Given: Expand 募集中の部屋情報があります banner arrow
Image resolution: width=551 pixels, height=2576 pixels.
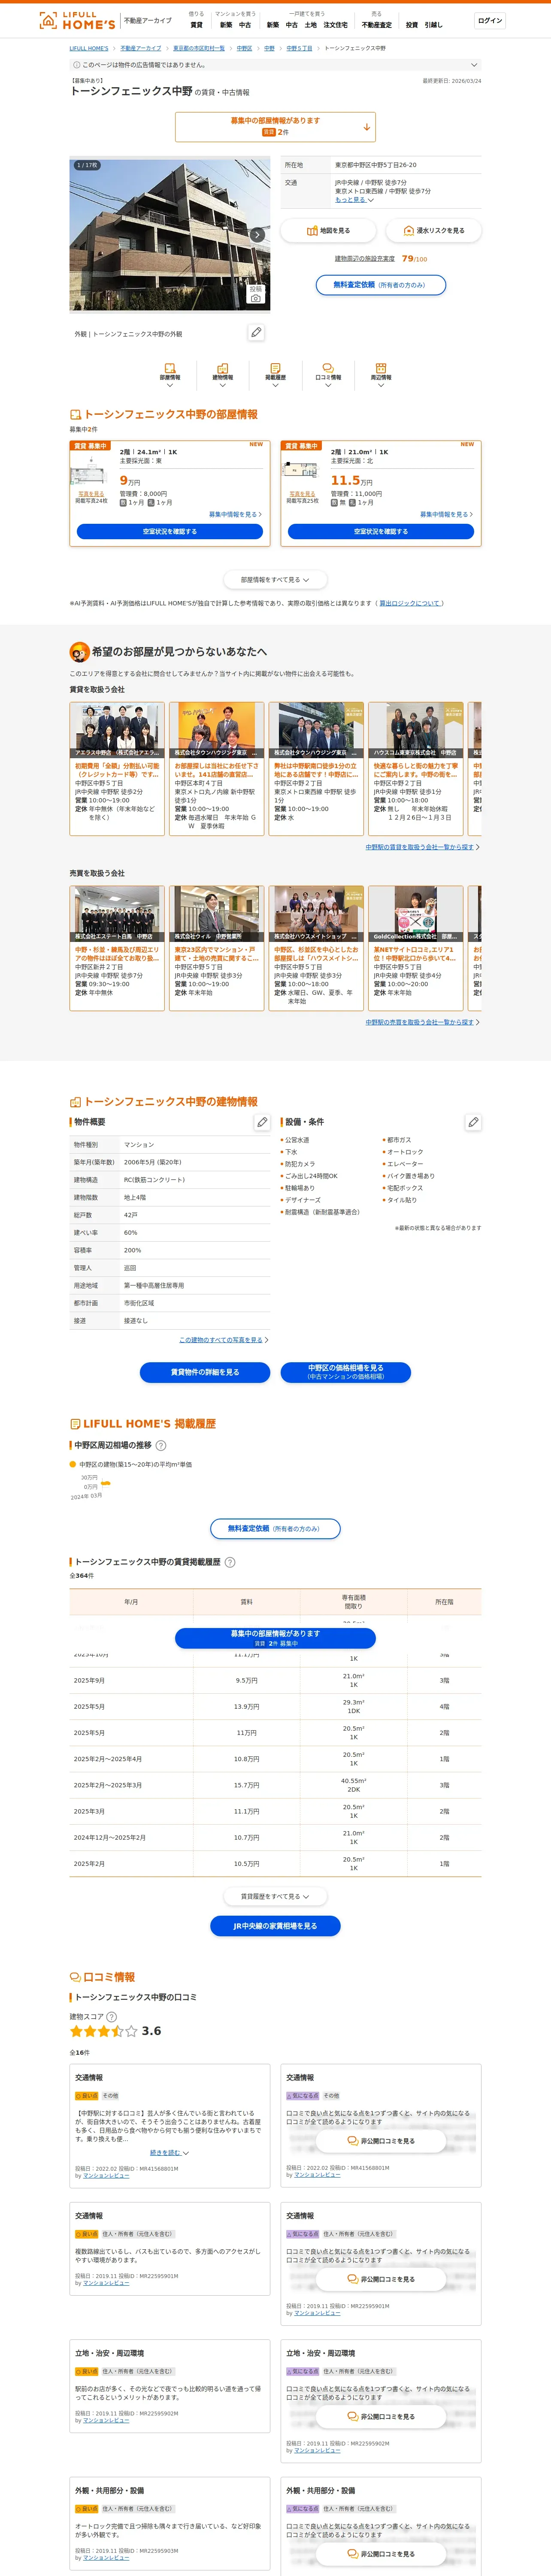Looking at the screenshot, I should [x=367, y=127].
